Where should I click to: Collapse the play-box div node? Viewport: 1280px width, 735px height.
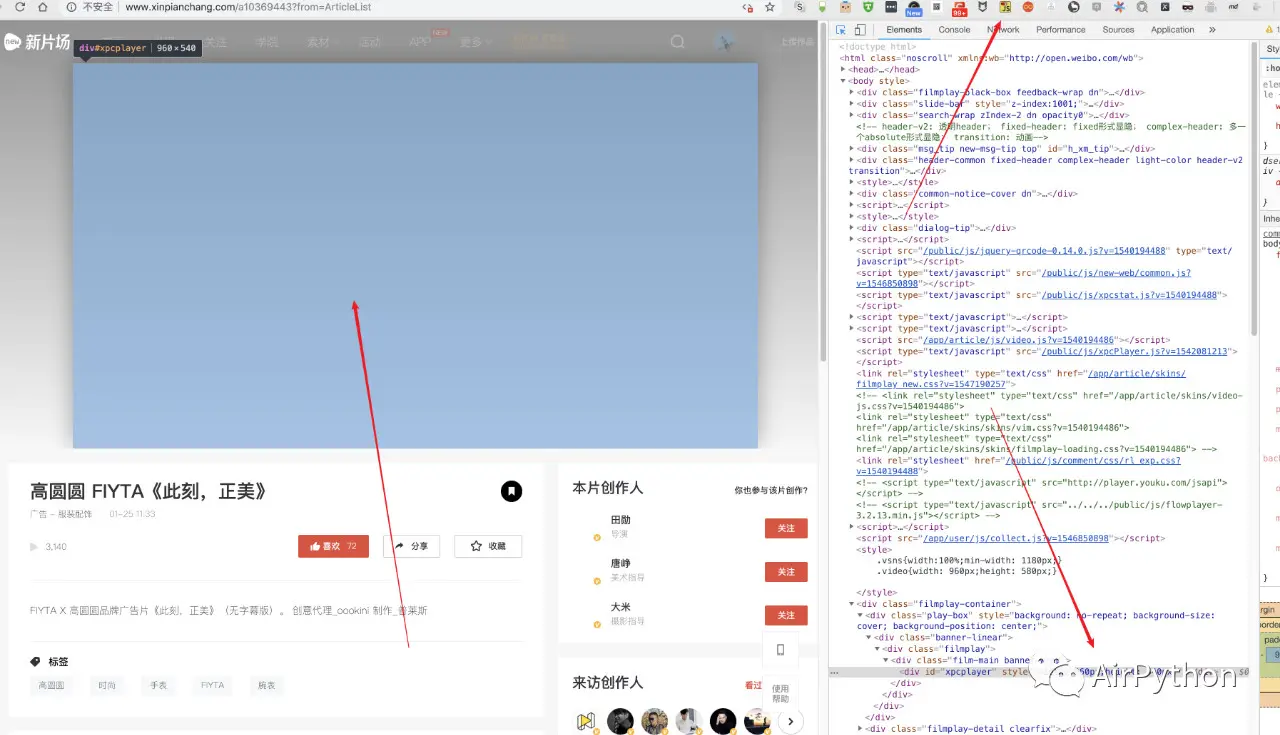[x=861, y=615]
